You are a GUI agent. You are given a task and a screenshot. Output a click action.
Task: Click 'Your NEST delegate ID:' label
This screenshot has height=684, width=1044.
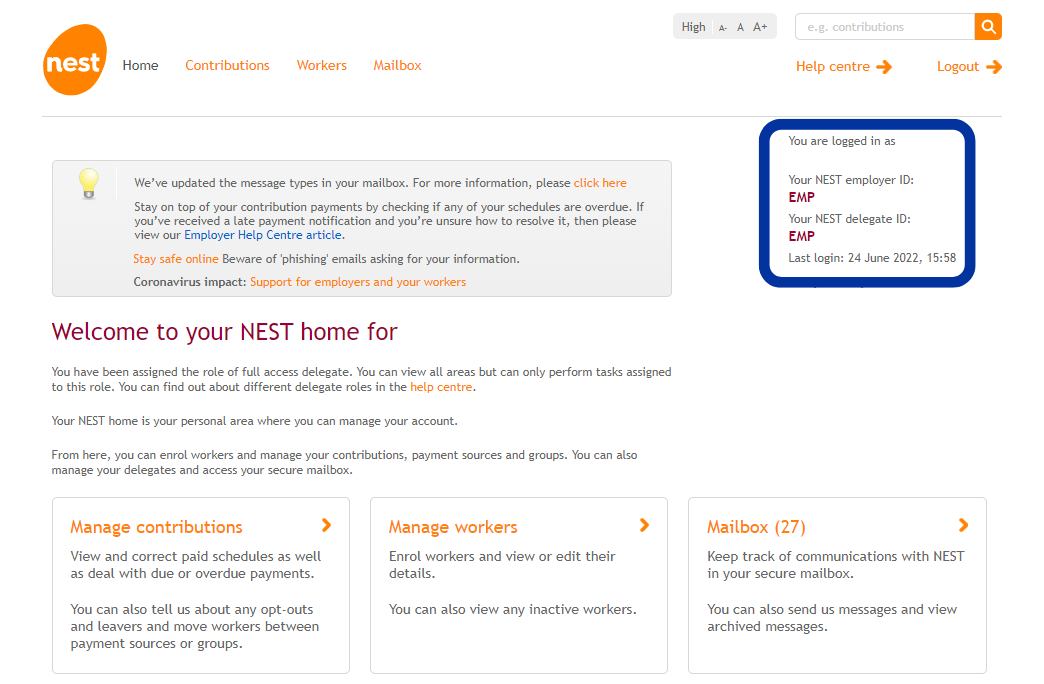pyautogui.click(x=849, y=218)
